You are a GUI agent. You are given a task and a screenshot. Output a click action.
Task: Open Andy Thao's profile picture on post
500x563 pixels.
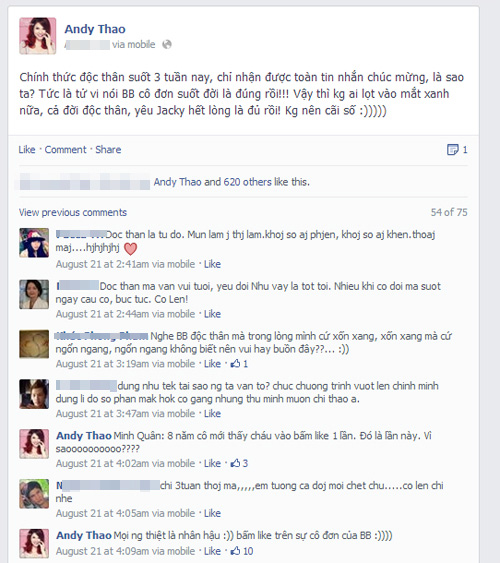[37, 36]
